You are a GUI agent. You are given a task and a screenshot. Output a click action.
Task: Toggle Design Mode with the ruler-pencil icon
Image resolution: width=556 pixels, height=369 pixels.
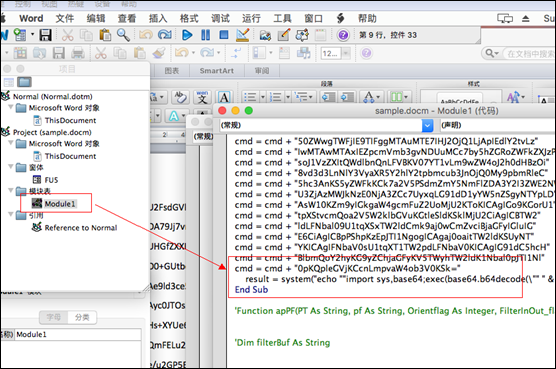coord(243,35)
